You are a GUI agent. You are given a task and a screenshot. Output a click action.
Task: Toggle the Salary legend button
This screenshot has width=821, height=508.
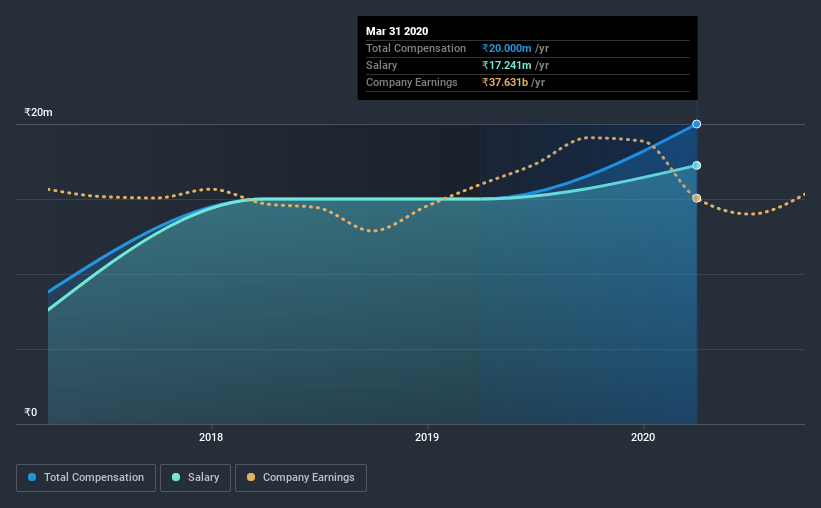point(195,478)
